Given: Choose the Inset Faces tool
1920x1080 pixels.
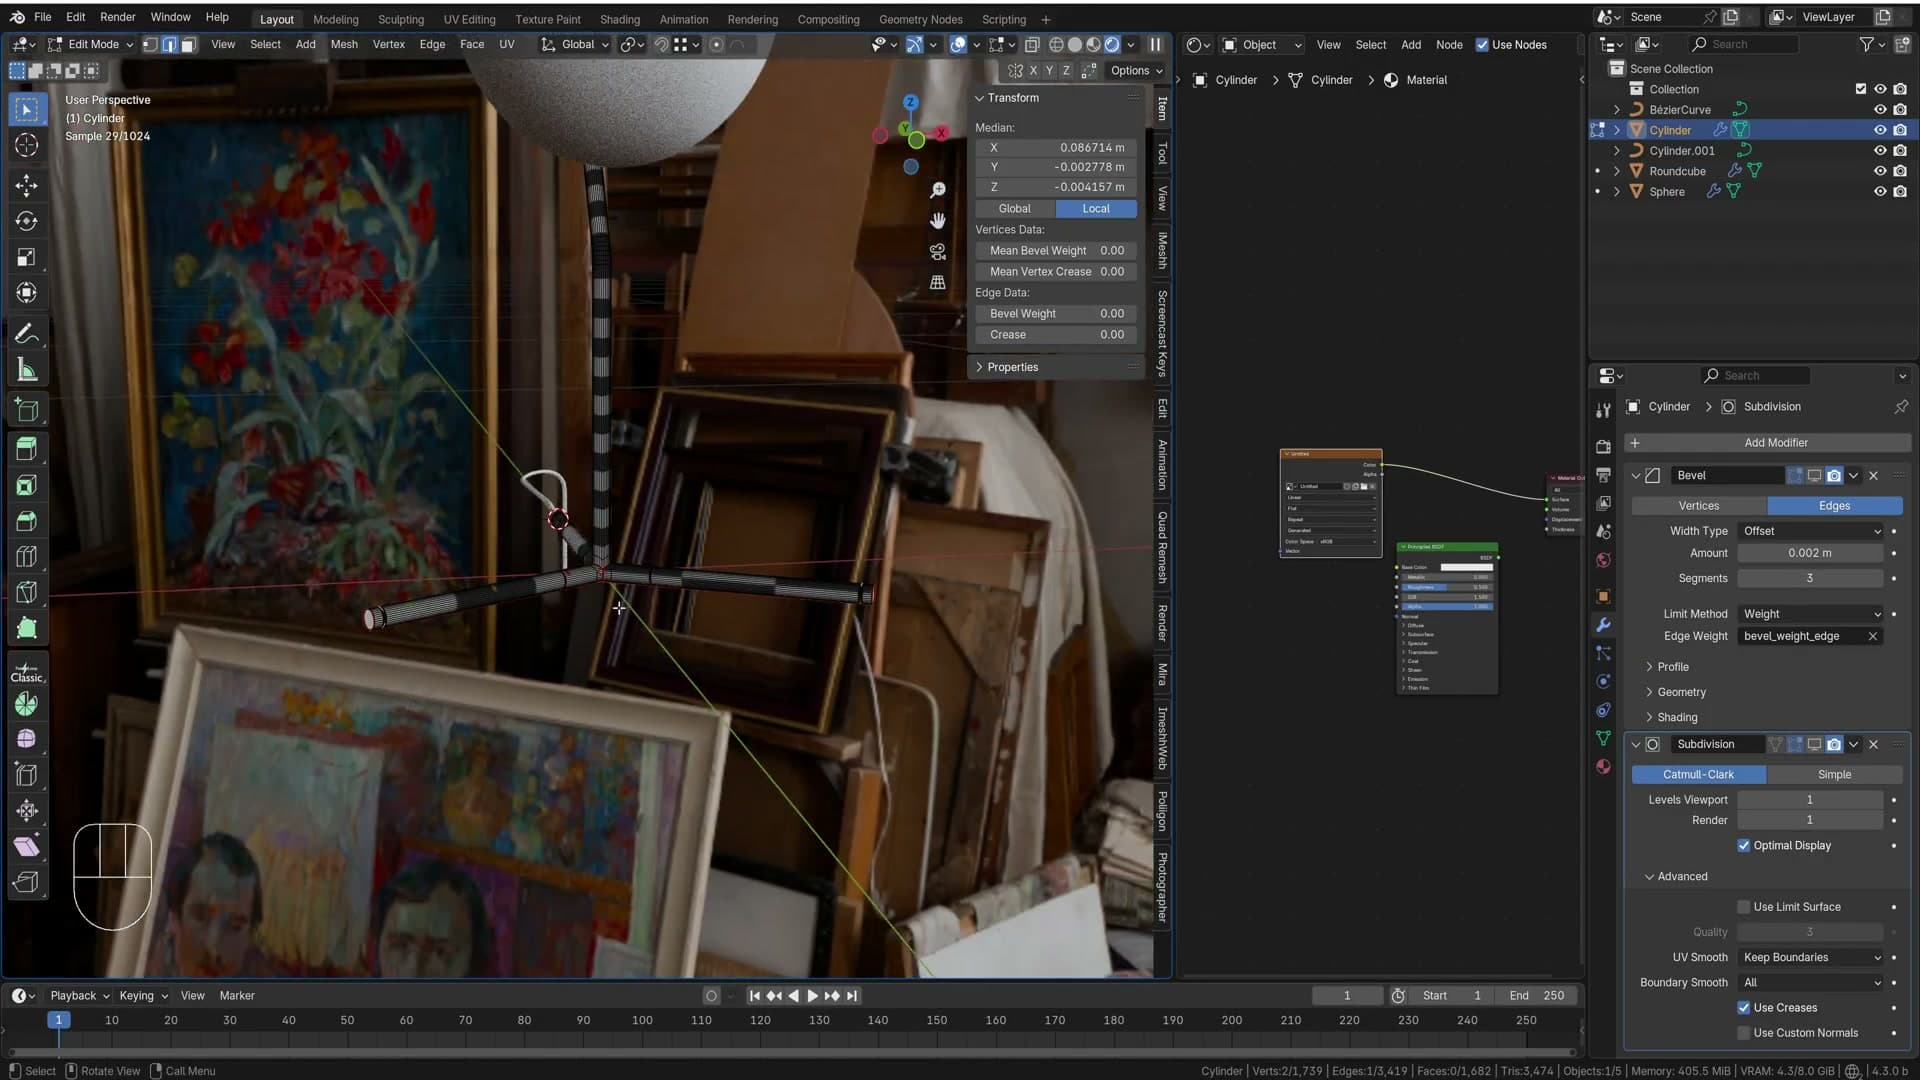Looking at the screenshot, I should pyautogui.click(x=27, y=486).
